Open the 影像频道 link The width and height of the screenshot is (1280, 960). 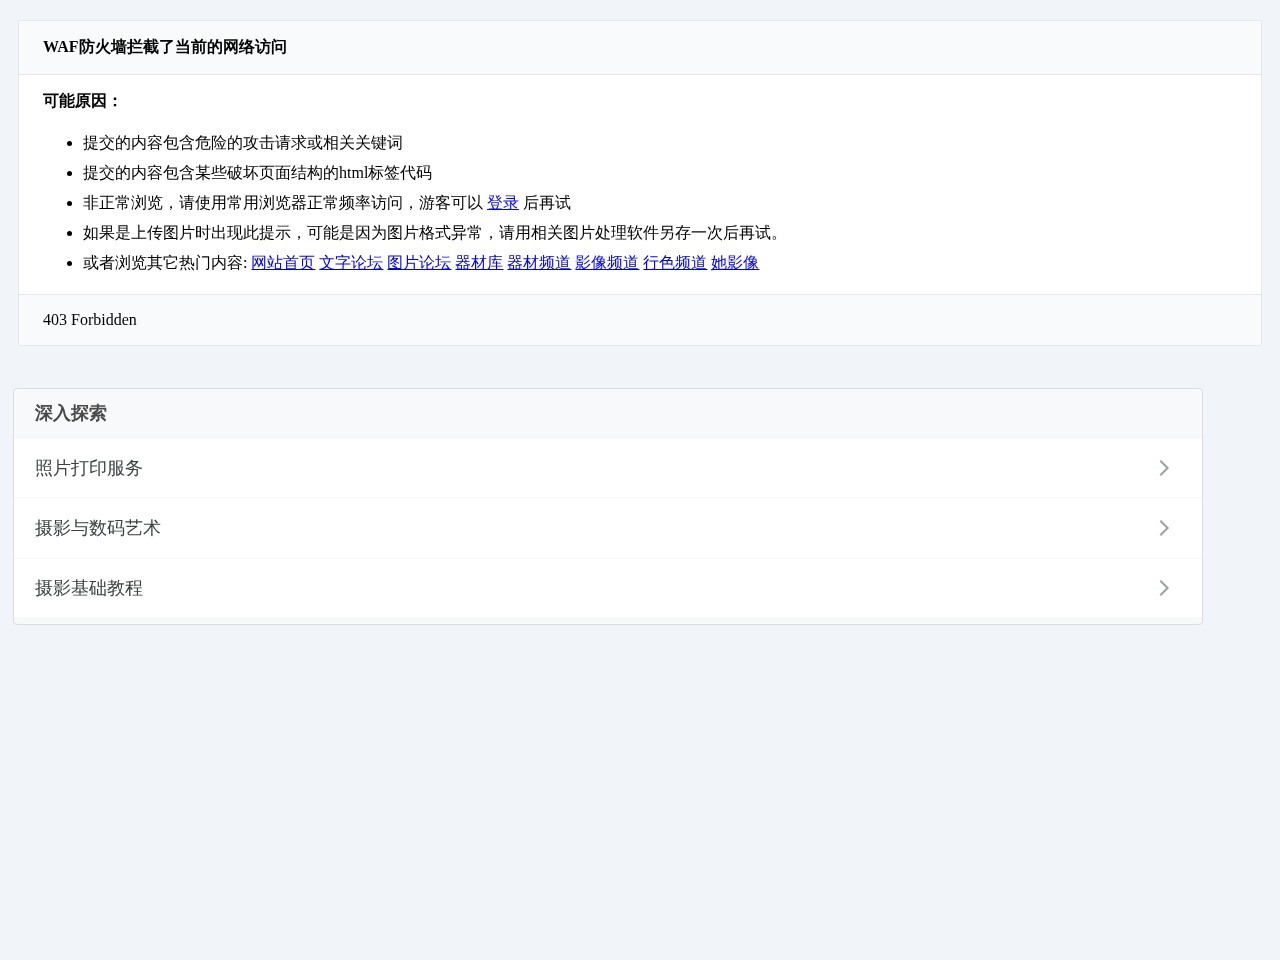click(x=607, y=263)
